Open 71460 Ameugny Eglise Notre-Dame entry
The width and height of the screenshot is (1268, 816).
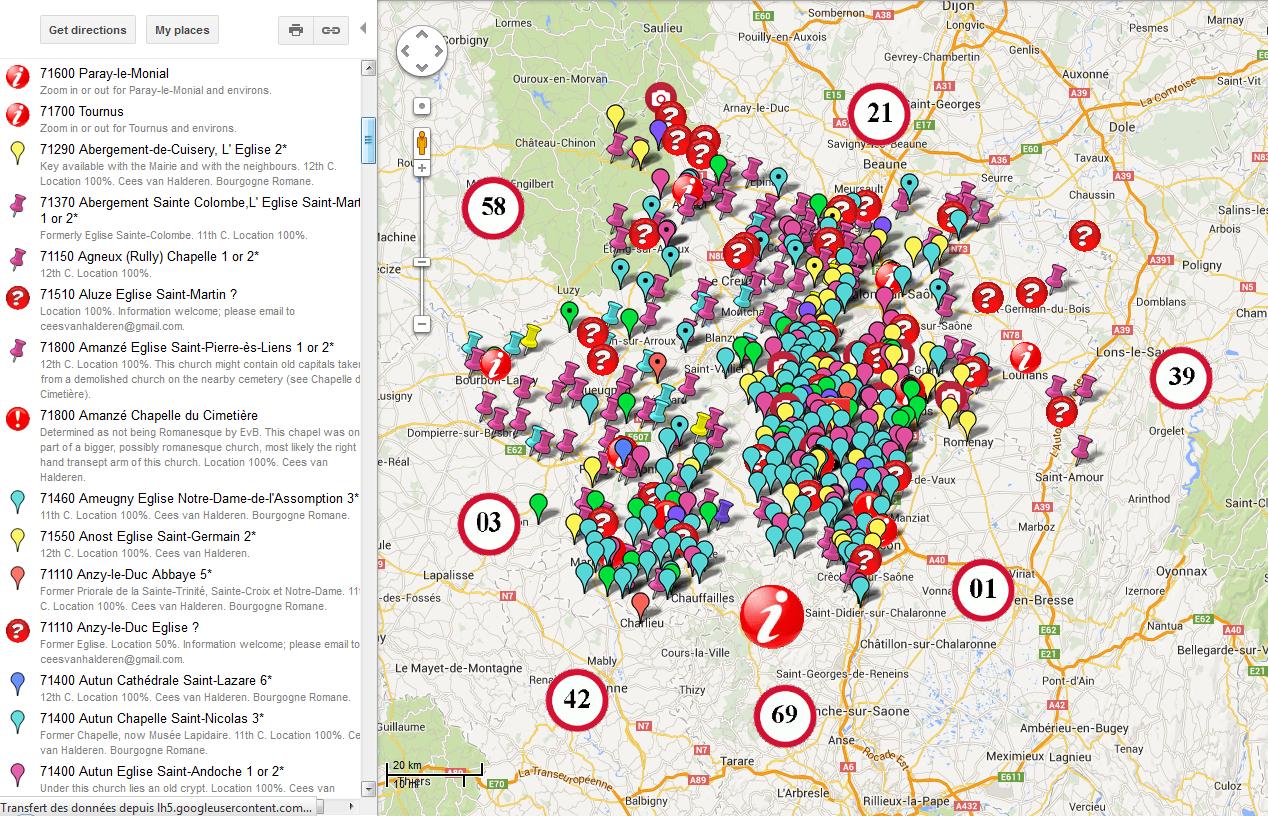pyautogui.click(x=200, y=498)
